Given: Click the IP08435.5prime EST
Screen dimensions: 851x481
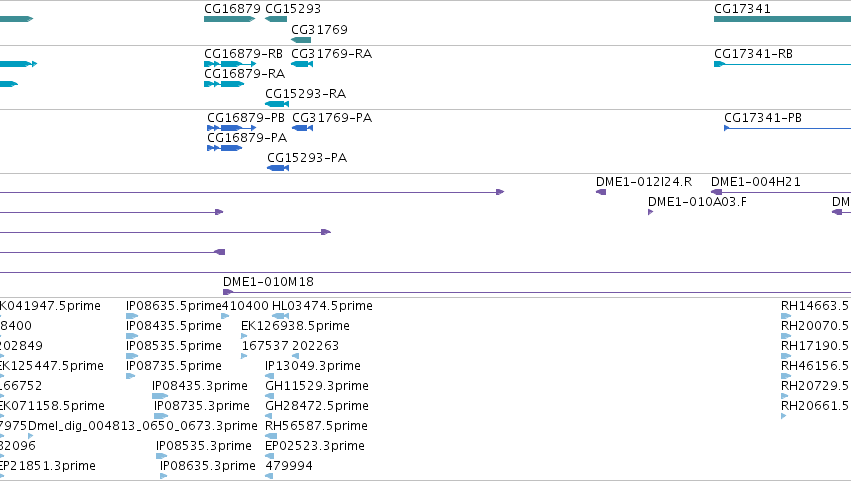Looking at the screenshot, I should (132, 336).
